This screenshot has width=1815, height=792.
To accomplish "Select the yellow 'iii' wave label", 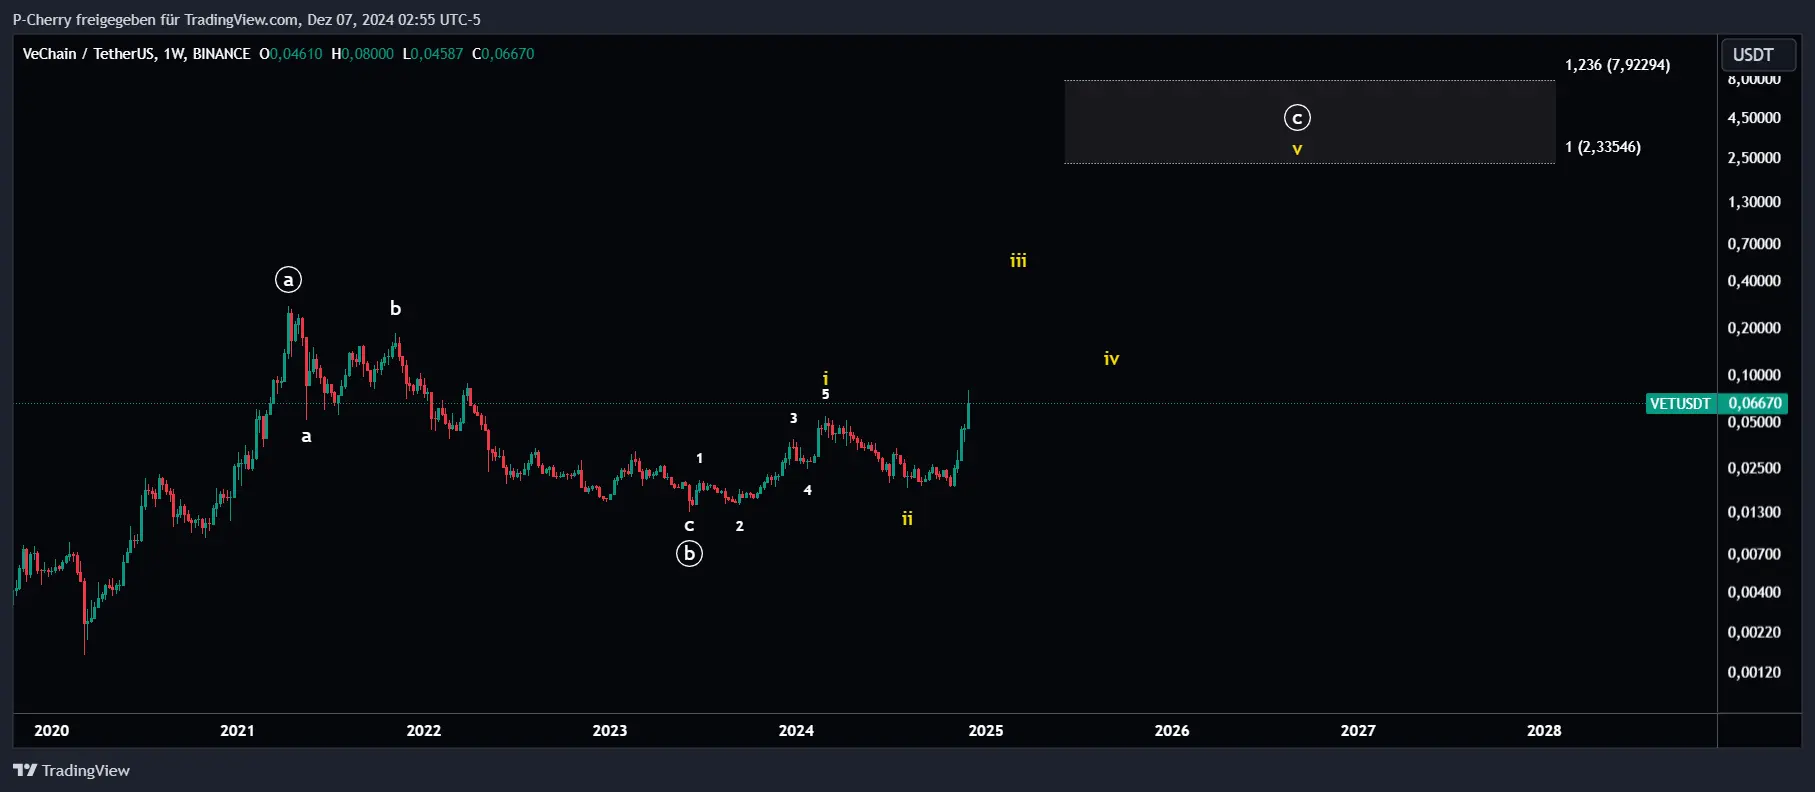I will coord(1018,260).
